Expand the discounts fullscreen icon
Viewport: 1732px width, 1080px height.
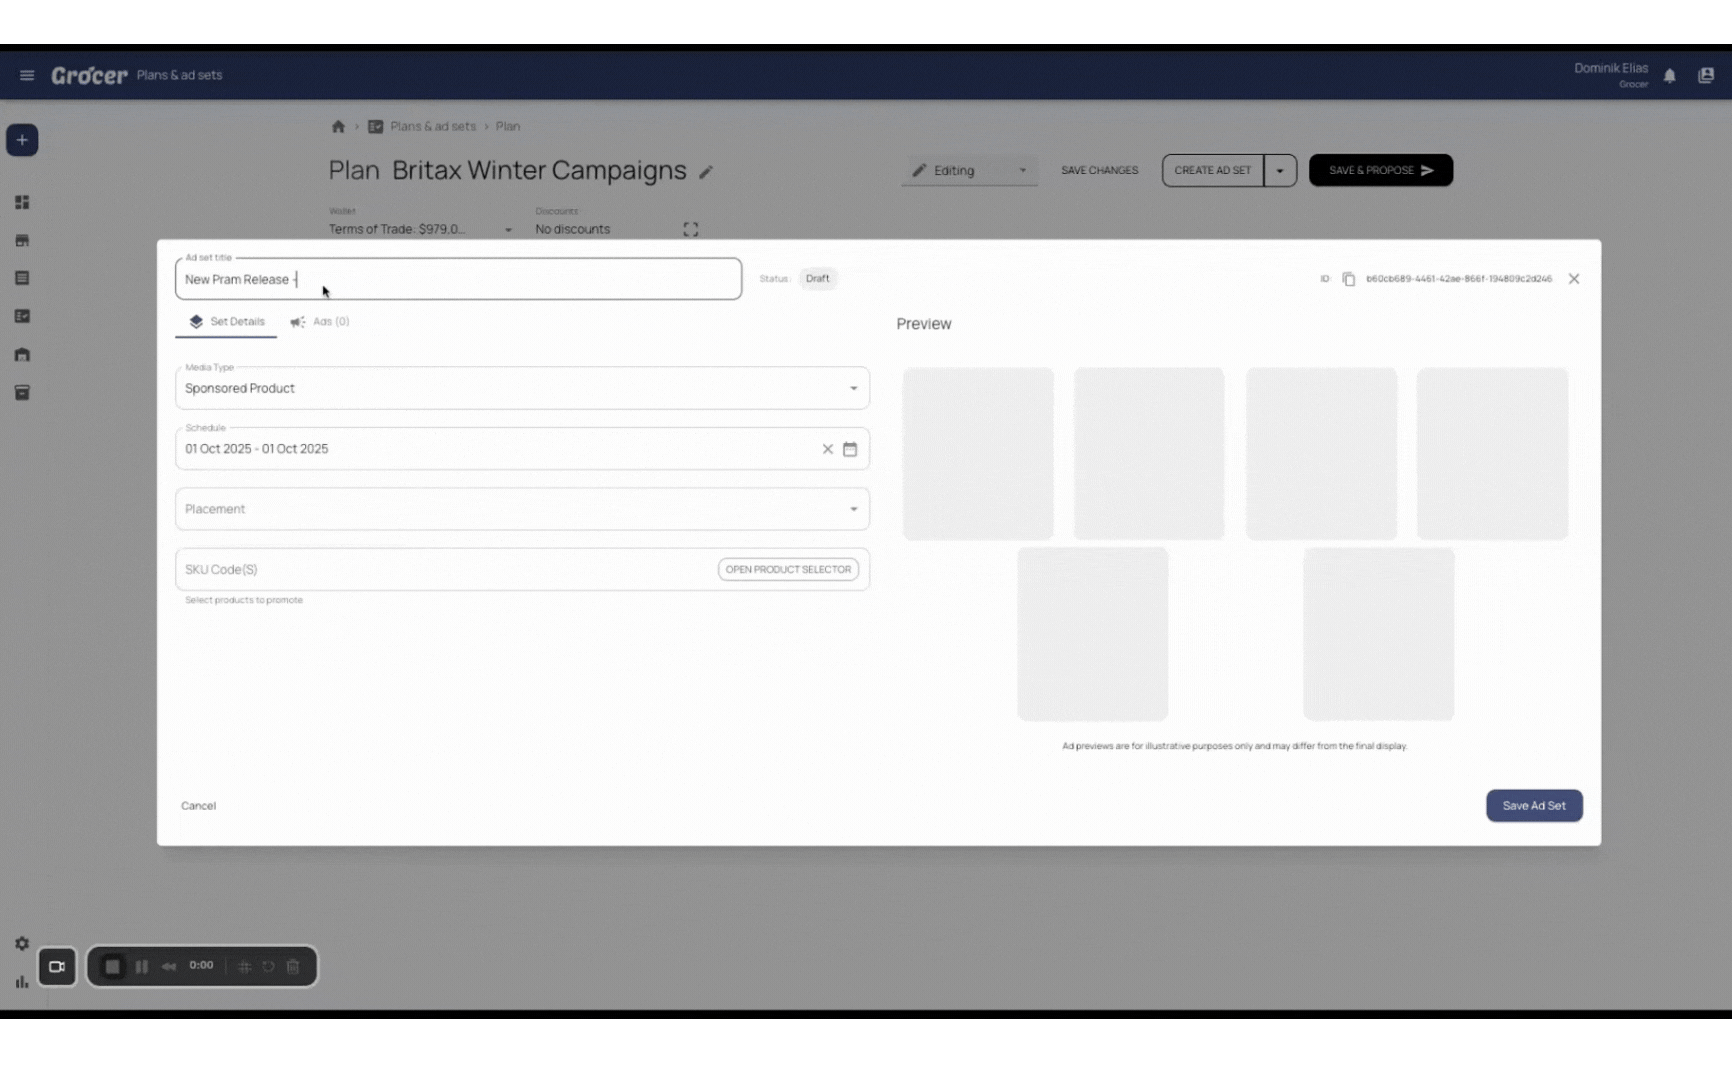click(691, 229)
